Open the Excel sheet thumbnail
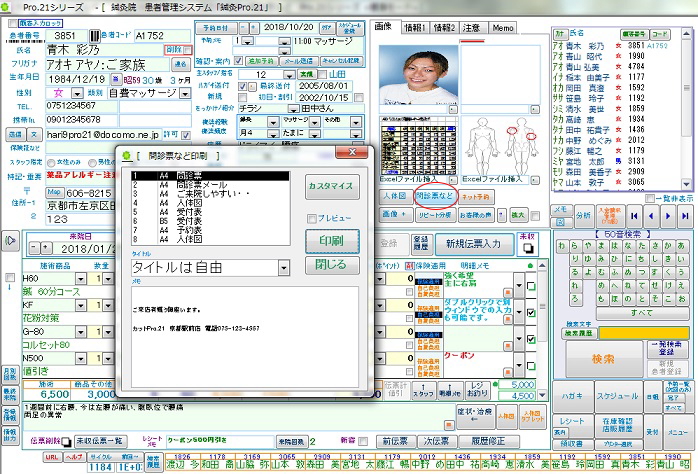Viewport: 698px width, 474px height. [x=418, y=146]
